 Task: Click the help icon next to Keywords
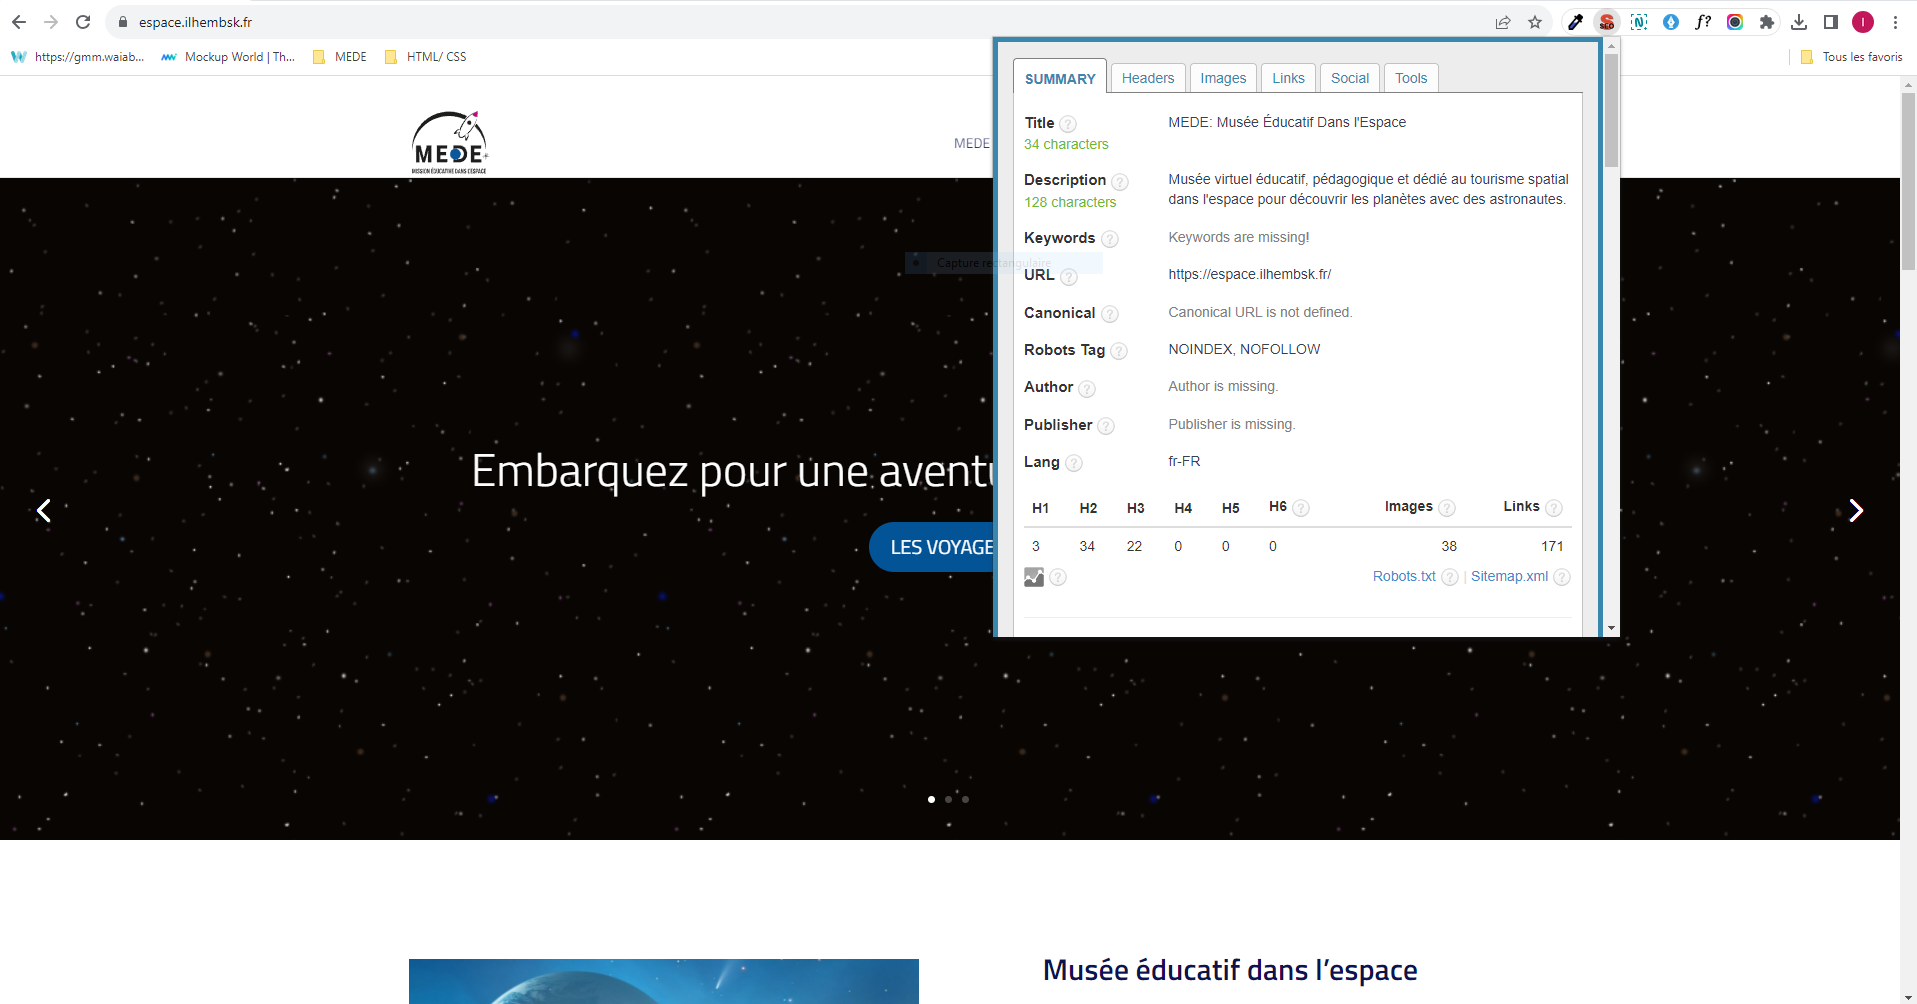(x=1110, y=239)
